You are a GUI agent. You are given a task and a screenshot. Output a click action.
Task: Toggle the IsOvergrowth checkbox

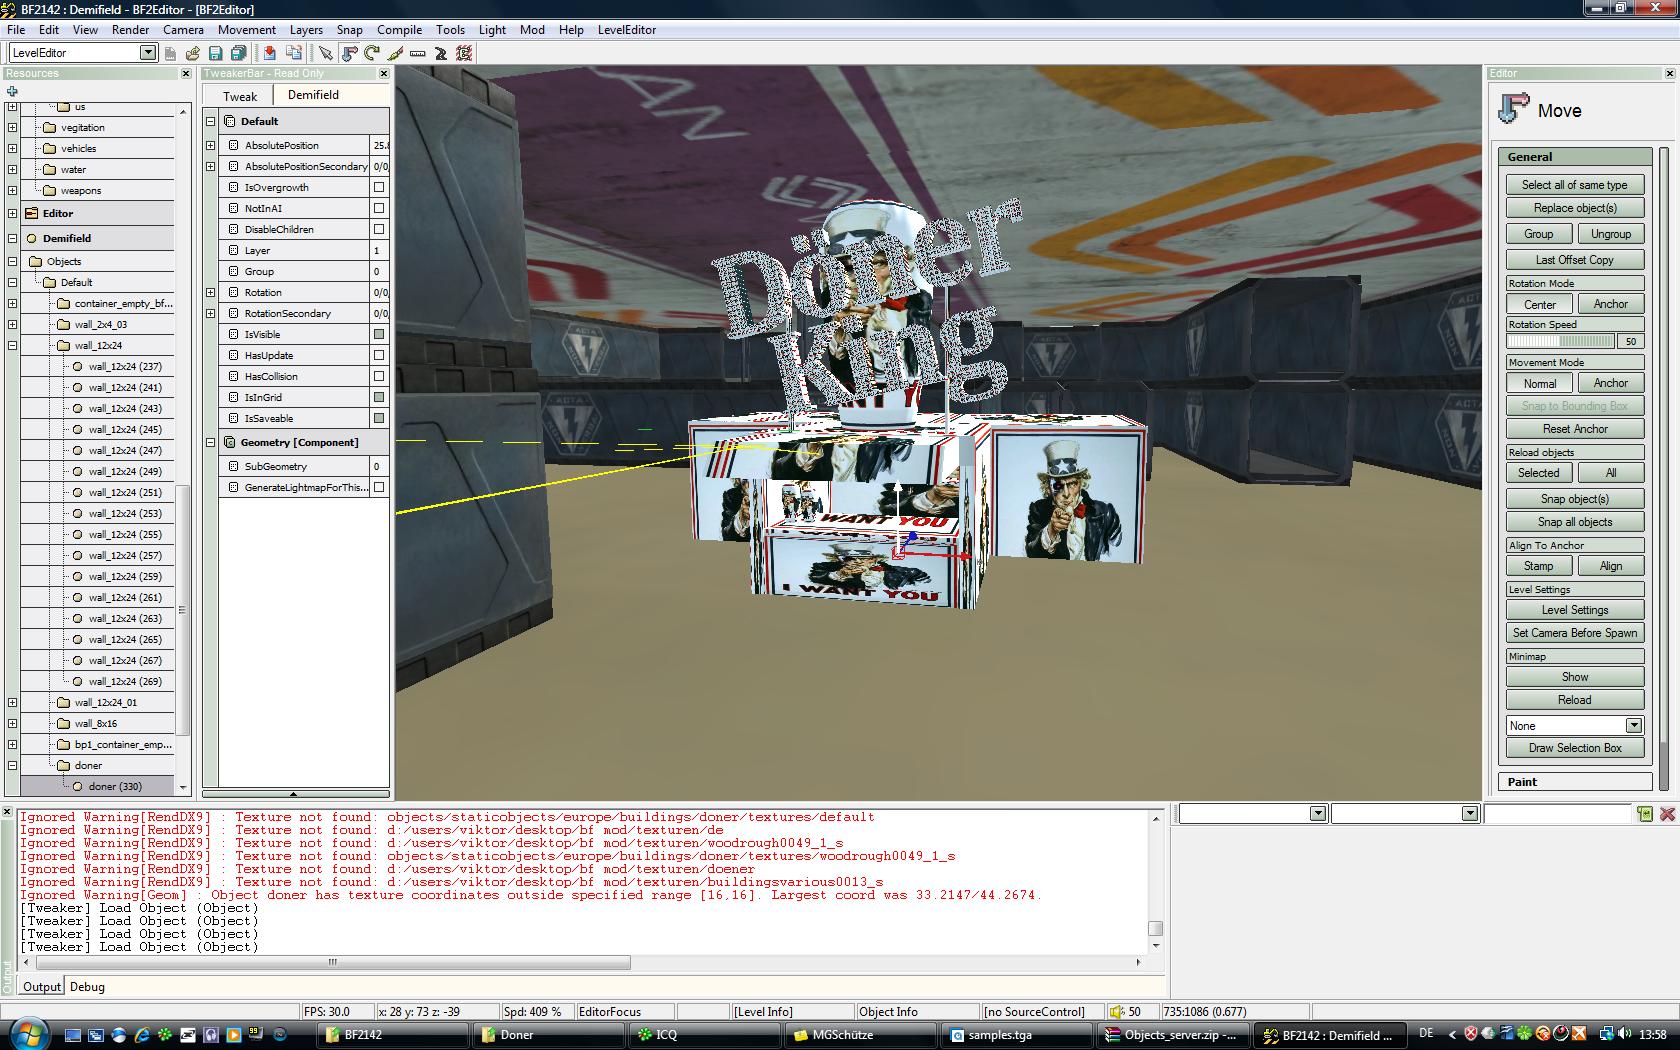coord(379,187)
